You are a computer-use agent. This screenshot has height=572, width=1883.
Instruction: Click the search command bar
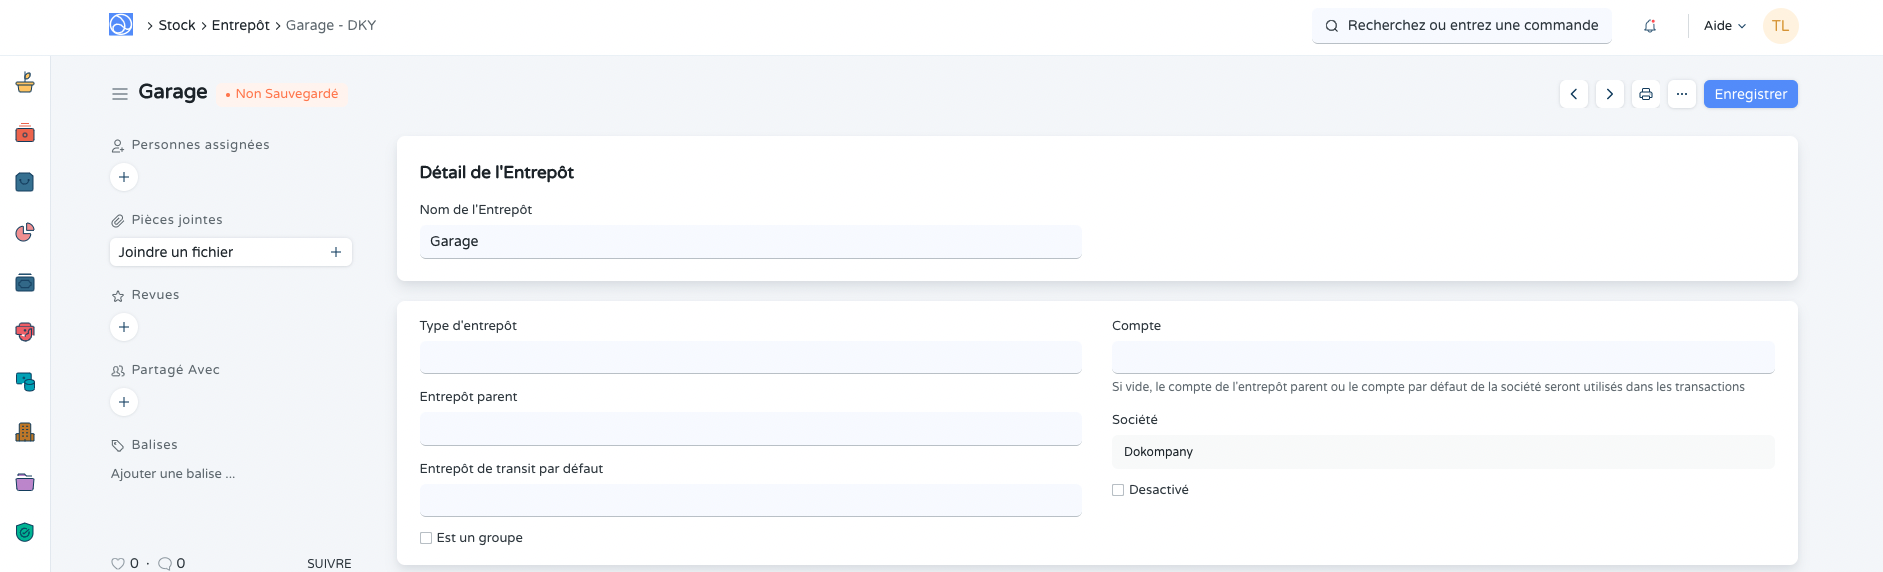[x=1462, y=26]
